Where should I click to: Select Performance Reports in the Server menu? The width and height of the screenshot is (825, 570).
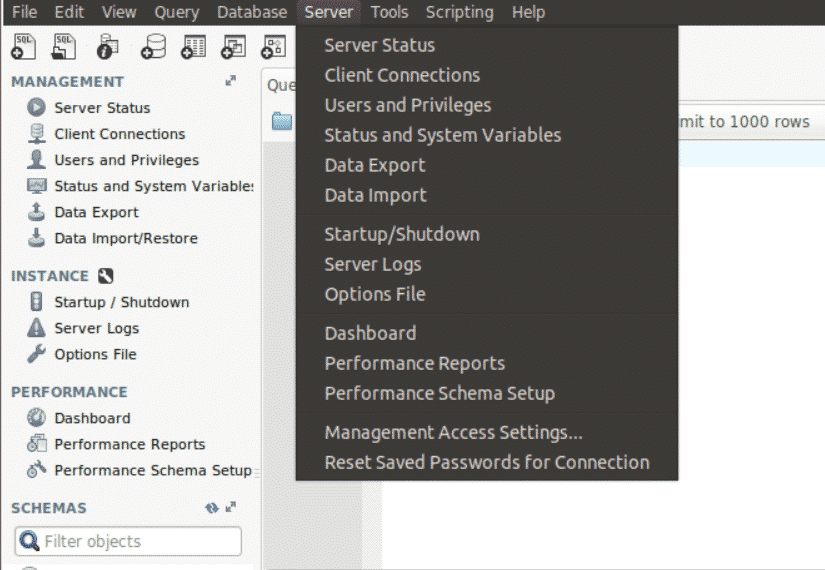pos(414,363)
